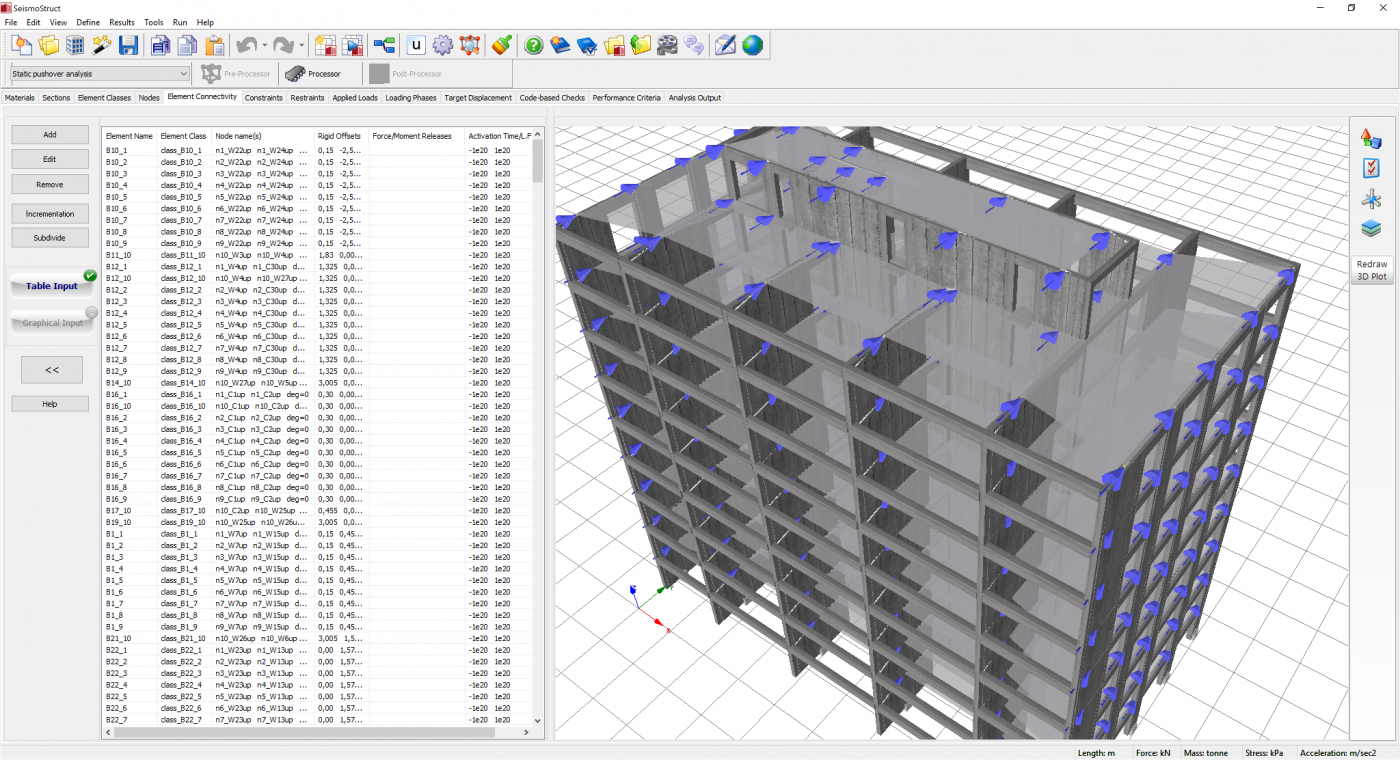Click the axes node icon in 3D sidebar

(1372, 199)
